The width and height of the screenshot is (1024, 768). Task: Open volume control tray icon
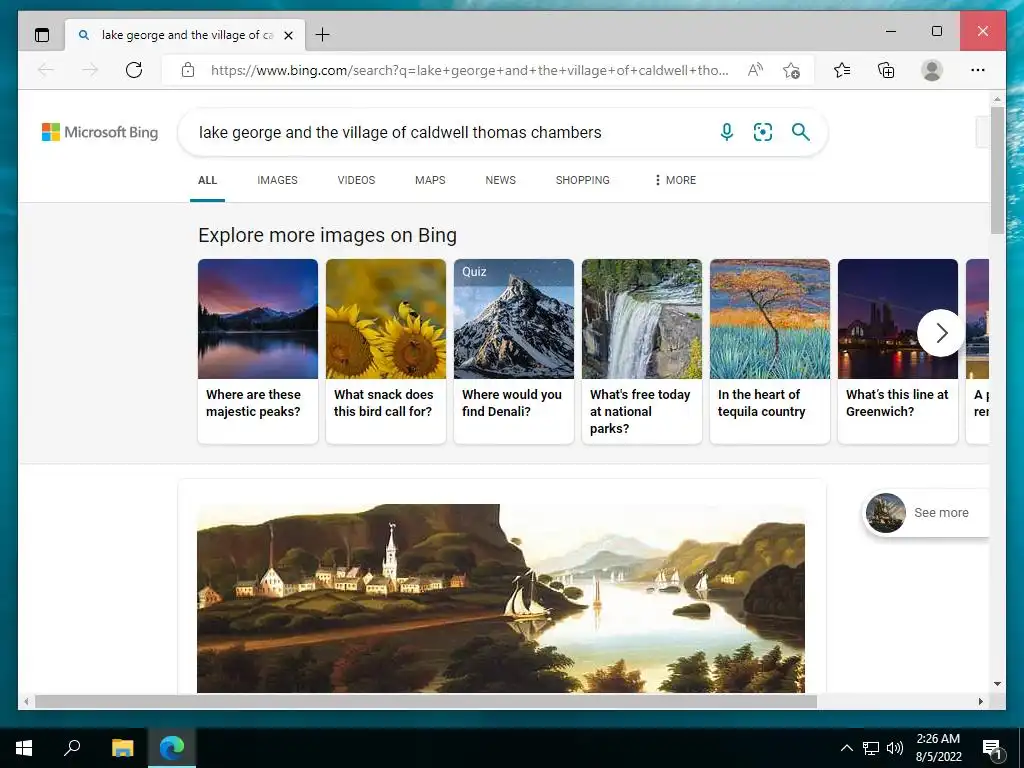(895, 748)
